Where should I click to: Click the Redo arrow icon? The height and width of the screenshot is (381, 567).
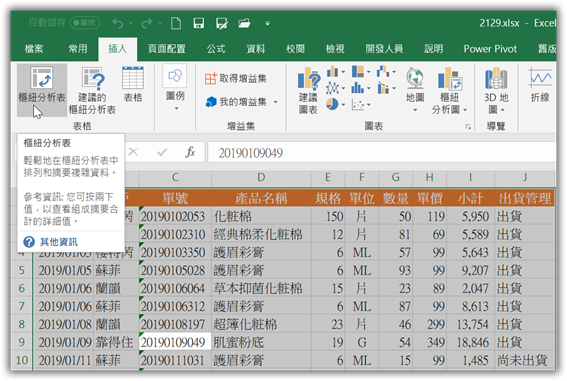[146, 23]
